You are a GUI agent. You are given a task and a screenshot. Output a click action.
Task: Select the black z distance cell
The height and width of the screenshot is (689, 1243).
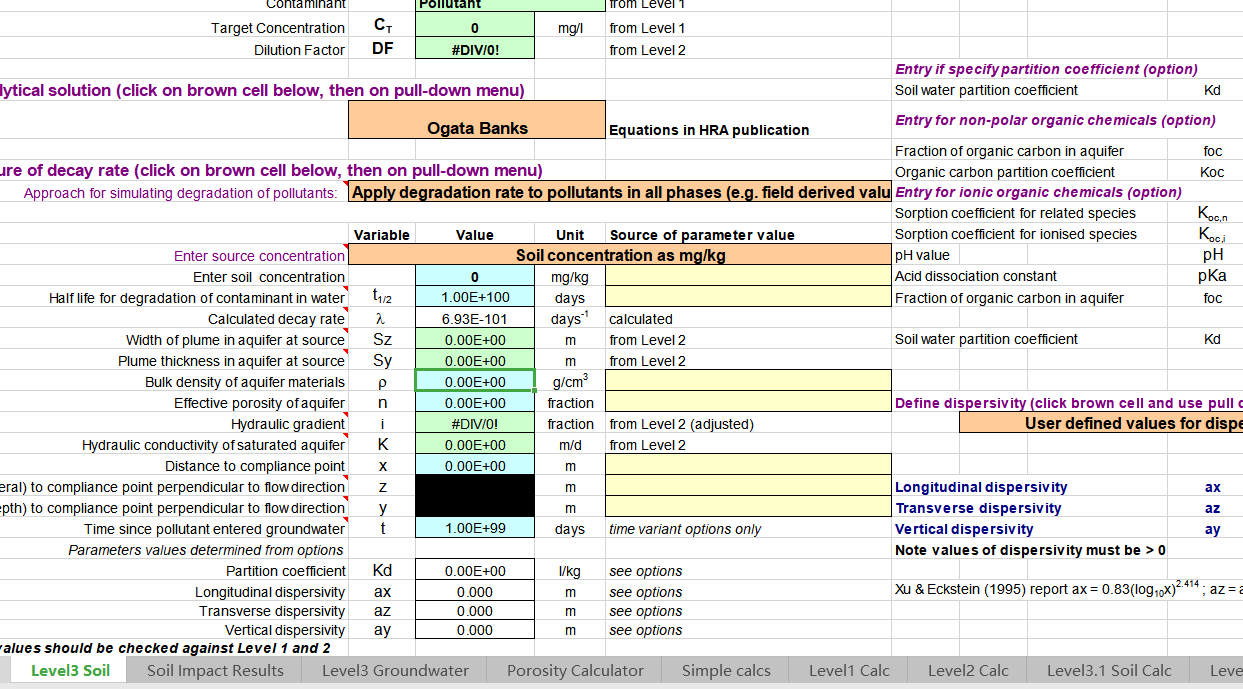pos(475,487)
